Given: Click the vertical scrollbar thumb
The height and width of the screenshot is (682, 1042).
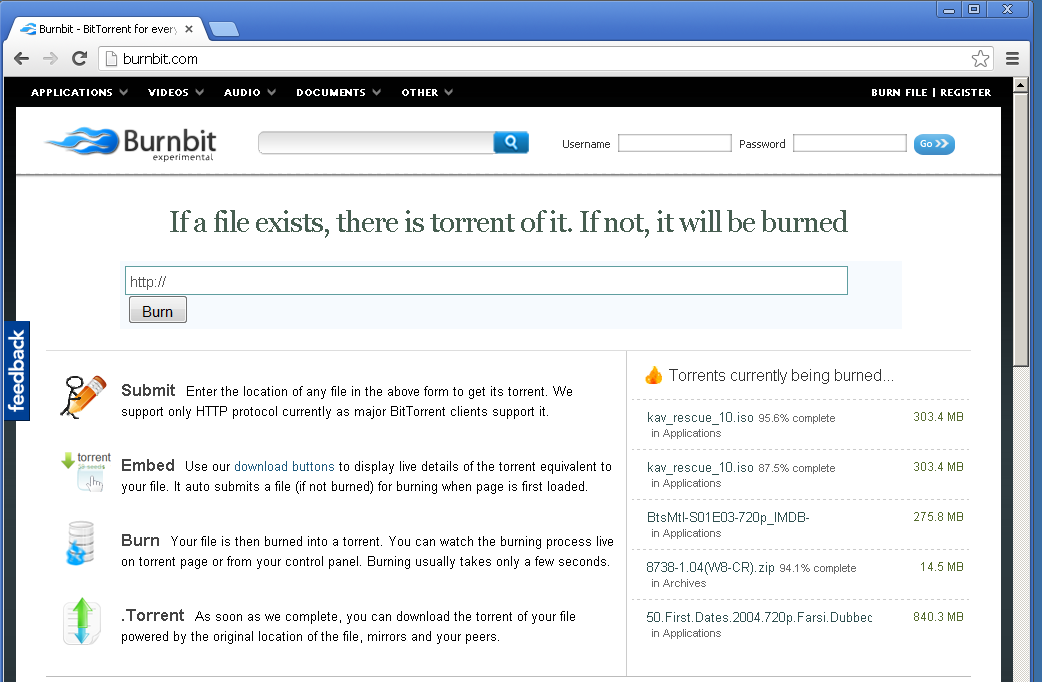Looking at the screenshot, I should coord(1021,229).
